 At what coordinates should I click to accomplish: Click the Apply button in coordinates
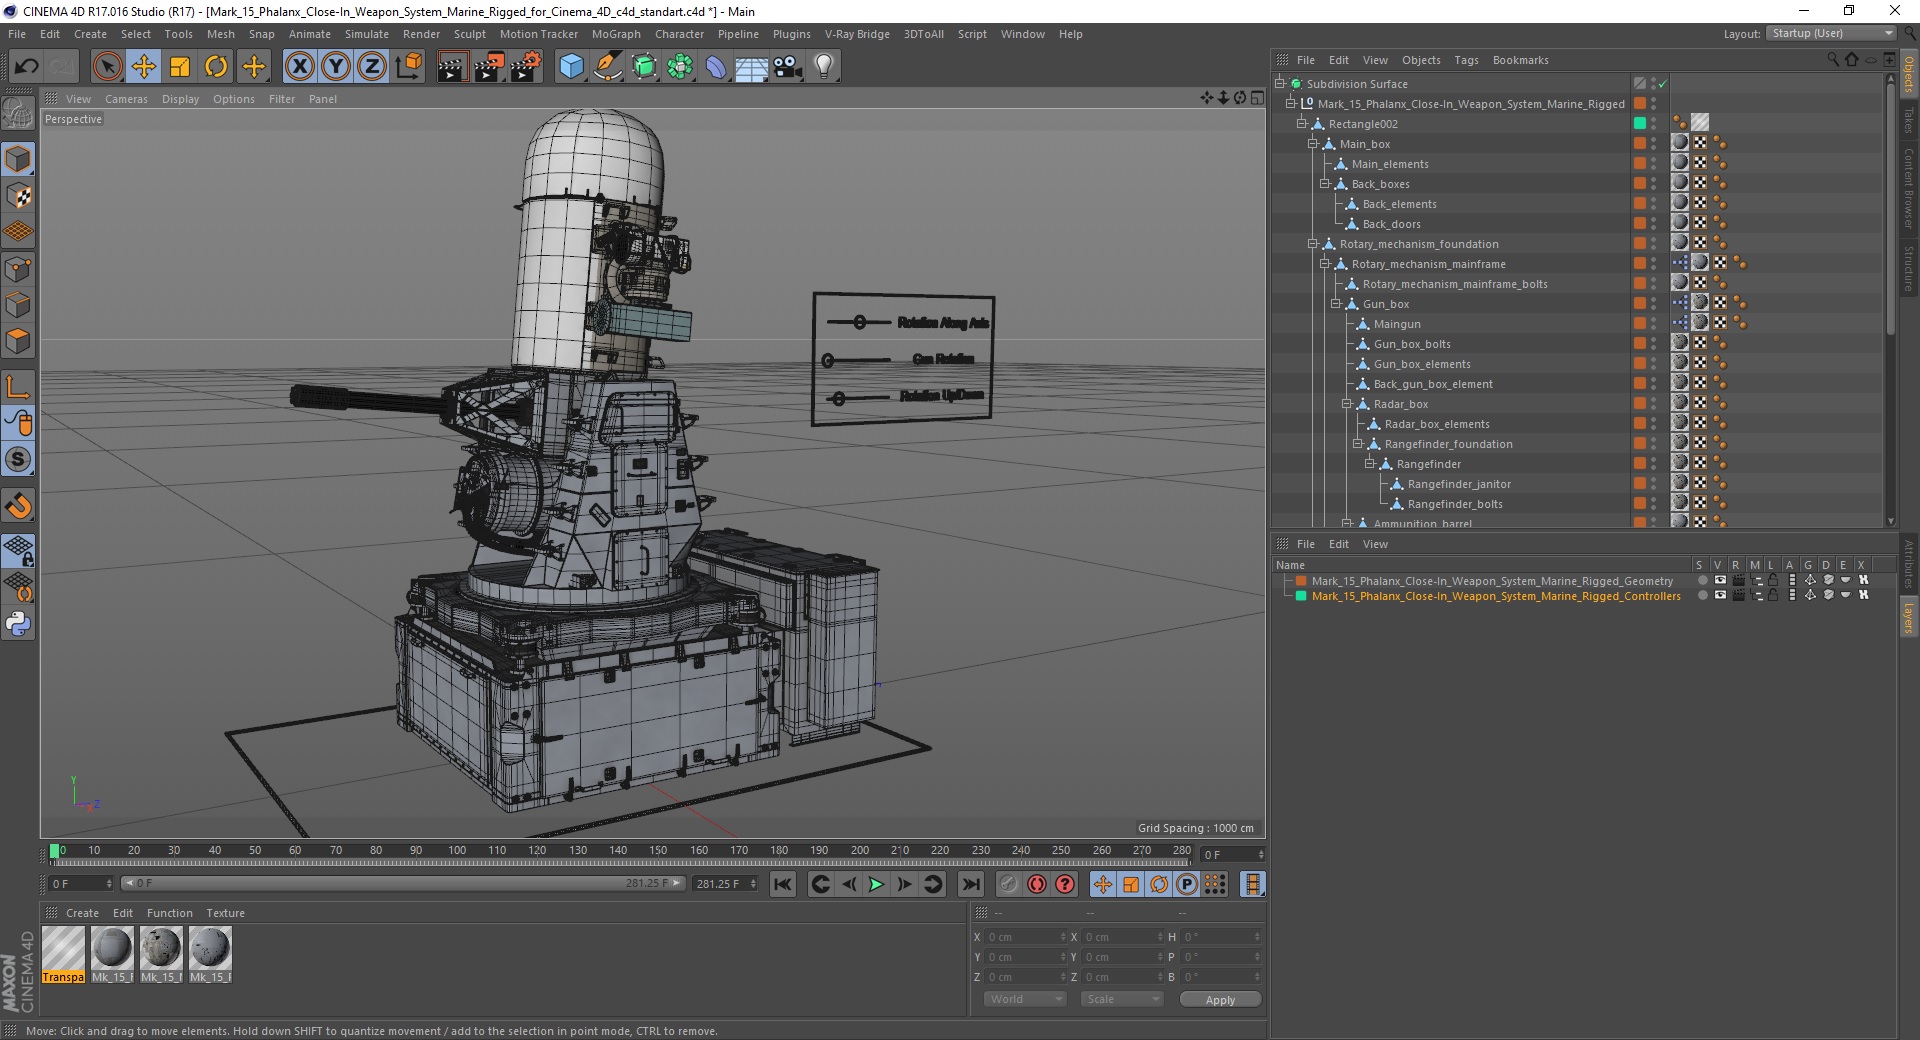pyautogui.click(x=1220, y=999)
